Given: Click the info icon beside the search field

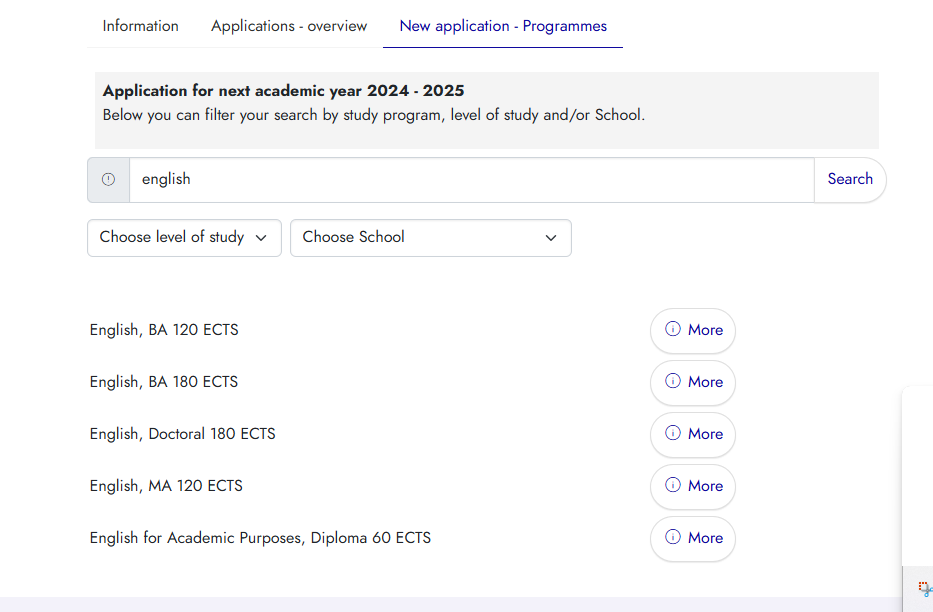Looking at the screenshot, I should pyautogui.click(x=108, y=180).
